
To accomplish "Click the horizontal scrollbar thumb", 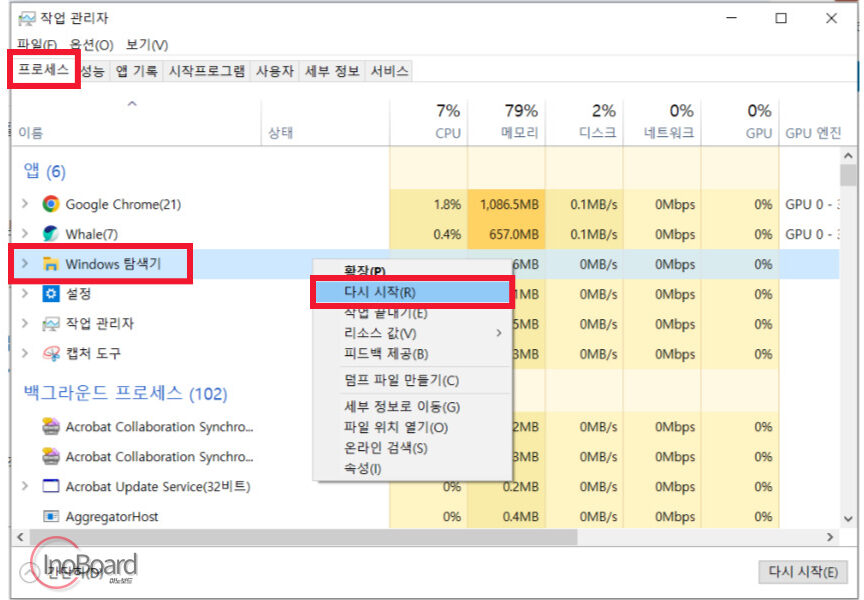I will (303, 537).
